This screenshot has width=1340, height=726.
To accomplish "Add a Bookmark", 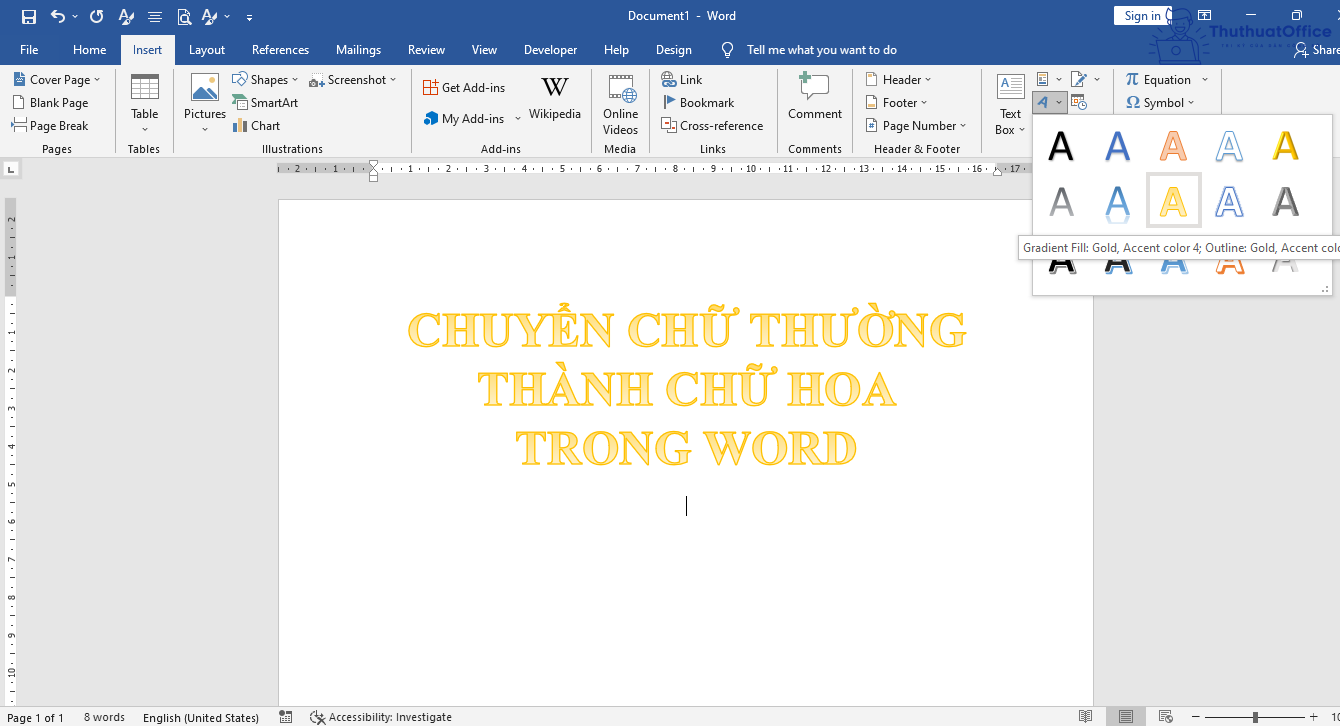I will coord(699,102).
